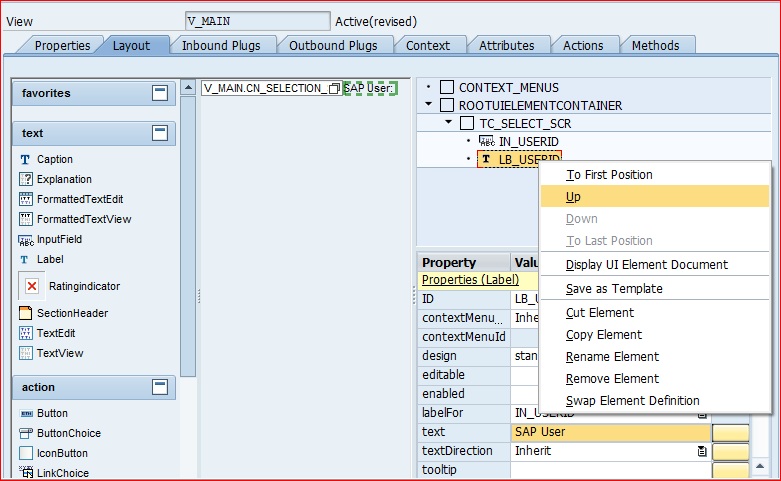The width and height of the screenshot is (781, 481).
Task: Select the SAP User: label in preview
Action: (370, 89)
